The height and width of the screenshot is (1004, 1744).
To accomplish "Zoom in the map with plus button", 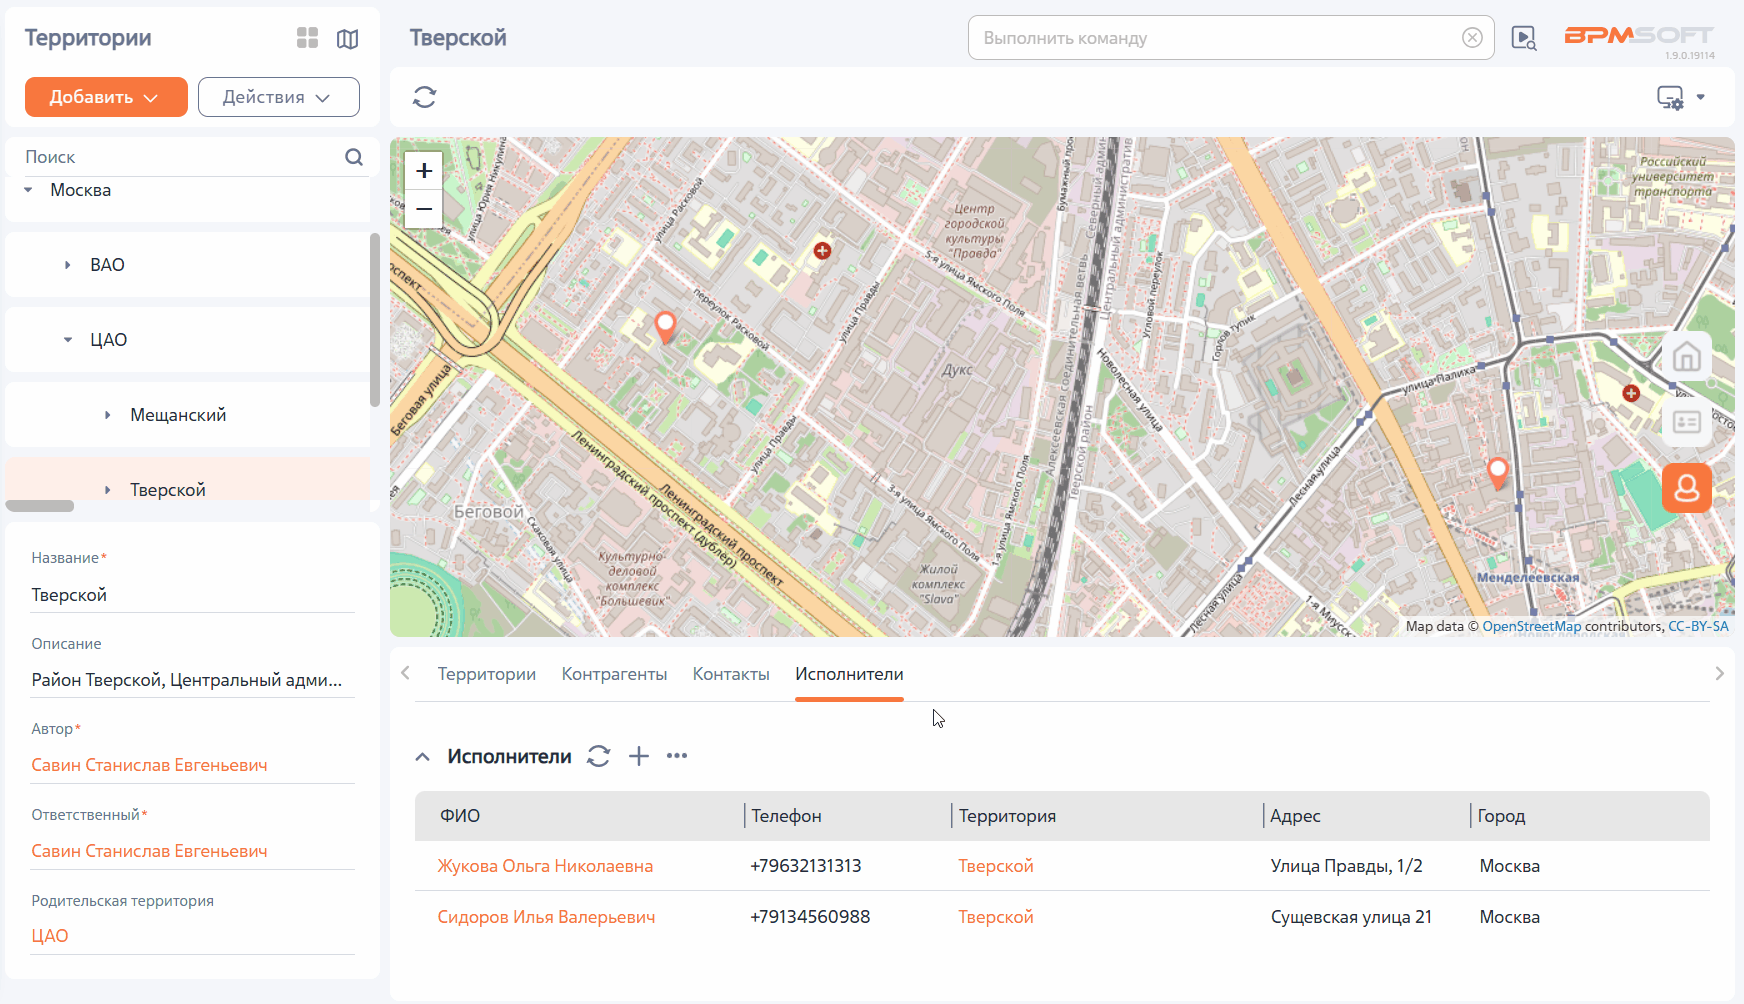I will tap(424, 171).
